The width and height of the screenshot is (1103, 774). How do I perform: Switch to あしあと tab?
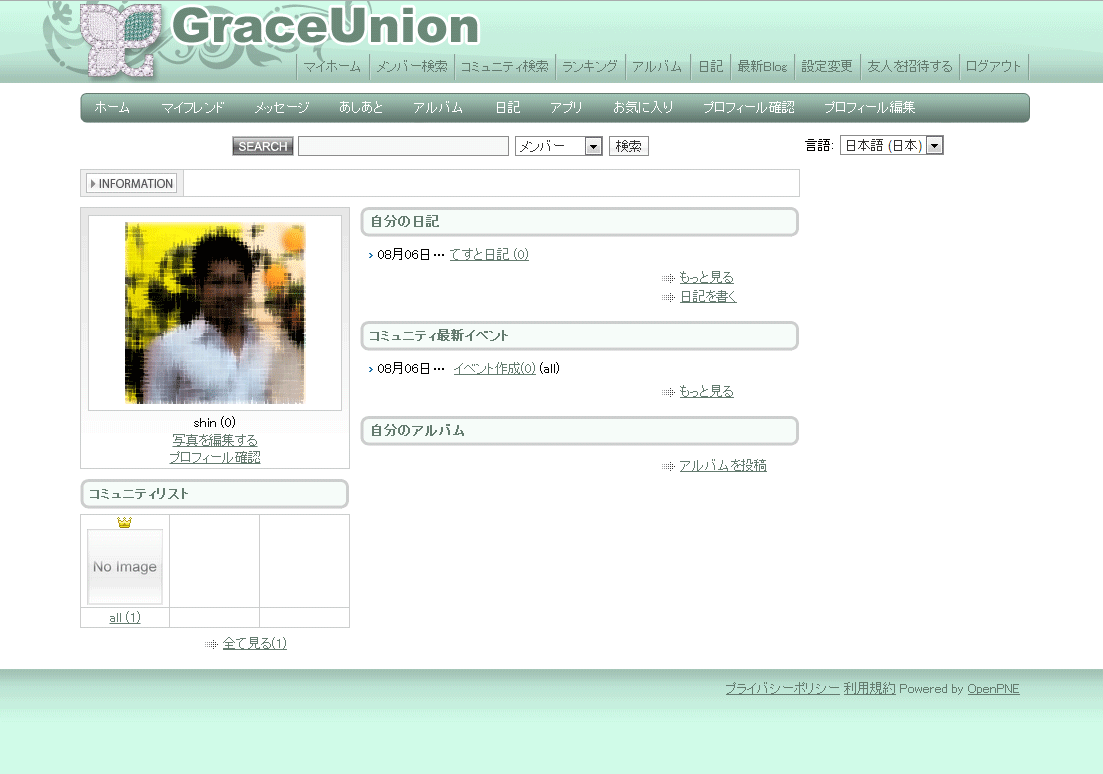(361, 108)
